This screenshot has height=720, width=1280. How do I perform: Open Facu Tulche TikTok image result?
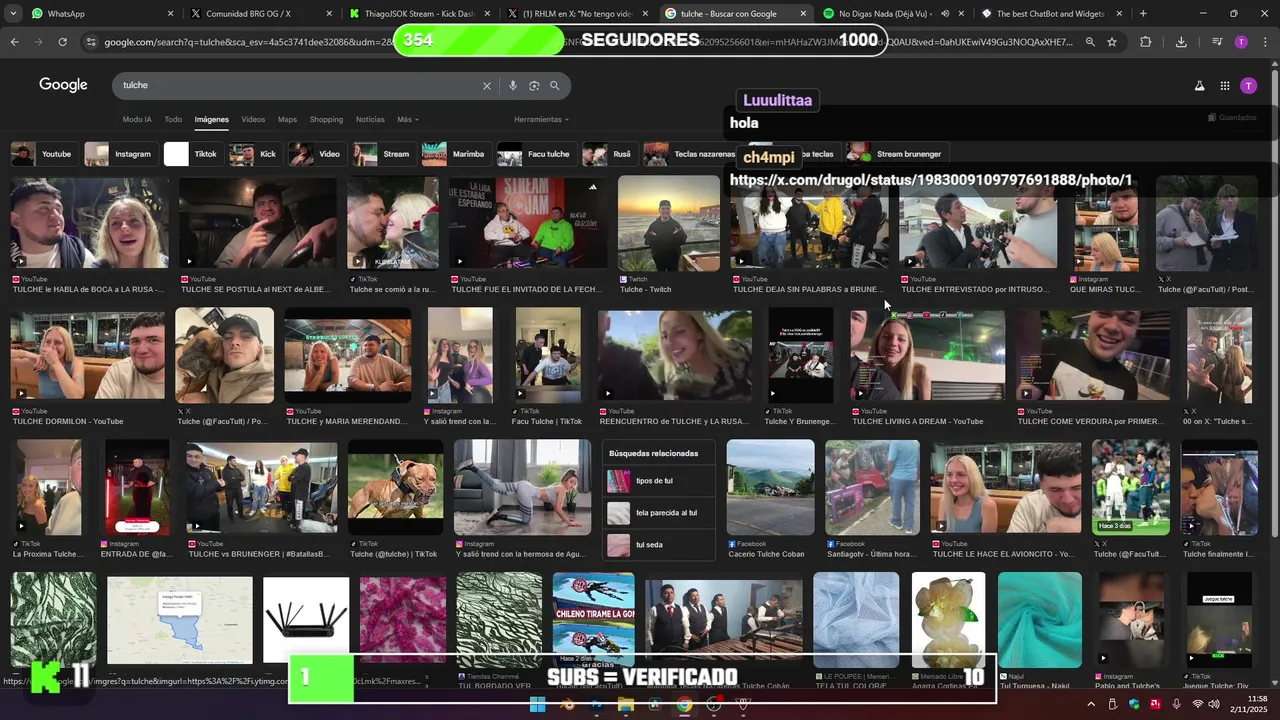point(548,356)
